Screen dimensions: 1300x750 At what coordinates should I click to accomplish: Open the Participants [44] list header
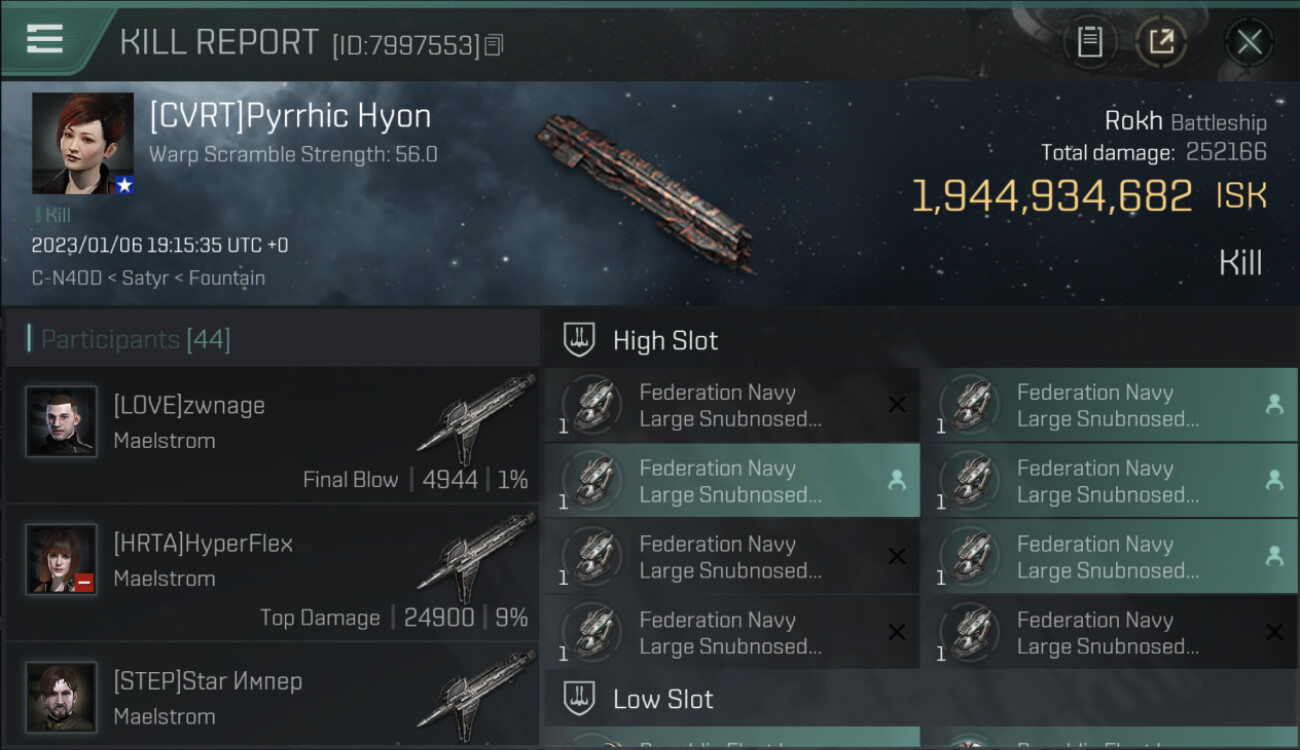click(x=135, y=340)
